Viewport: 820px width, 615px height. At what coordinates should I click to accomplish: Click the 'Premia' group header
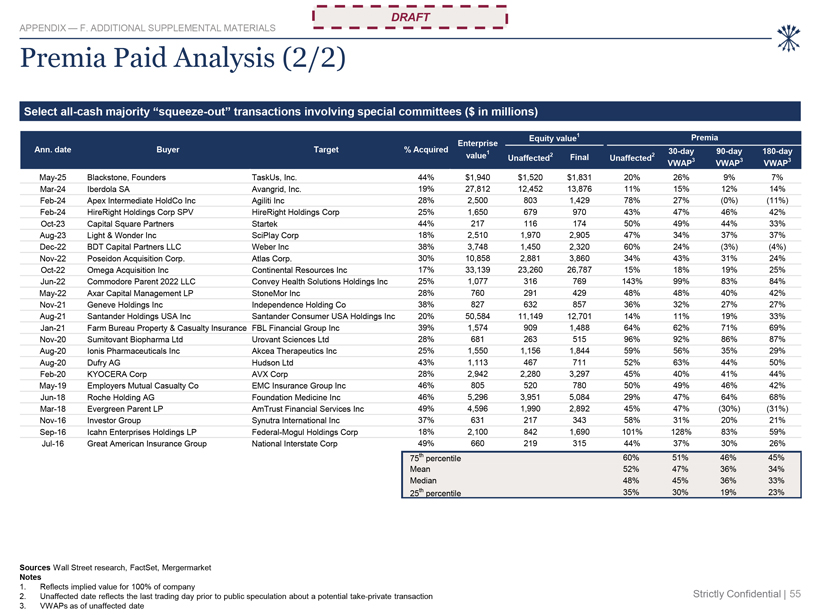click(x=704, y=138)
